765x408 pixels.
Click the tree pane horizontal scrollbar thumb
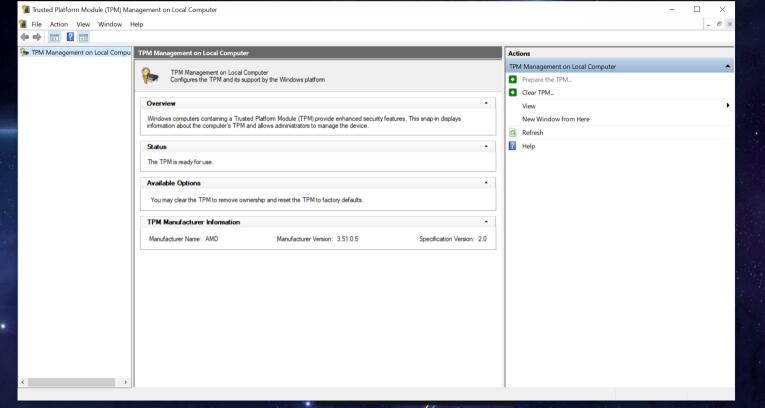click(71, 382)
